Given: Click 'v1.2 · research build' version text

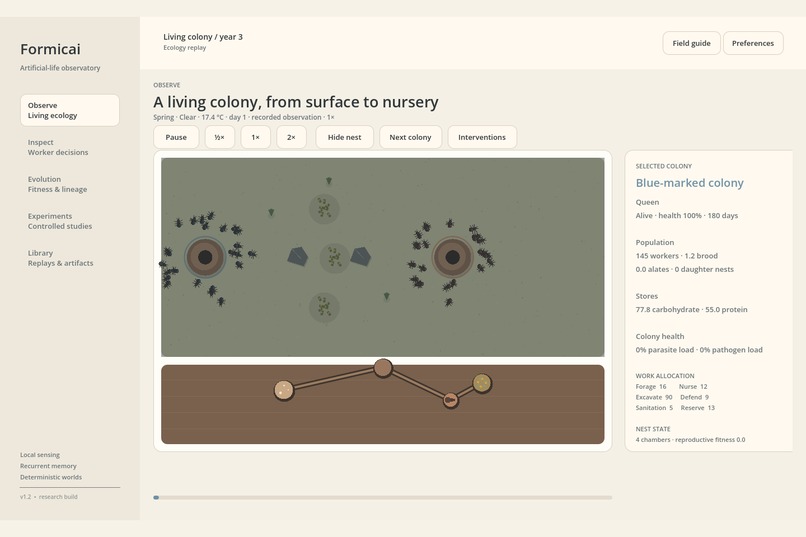Looking at the screenshot, I should (49, 497).
